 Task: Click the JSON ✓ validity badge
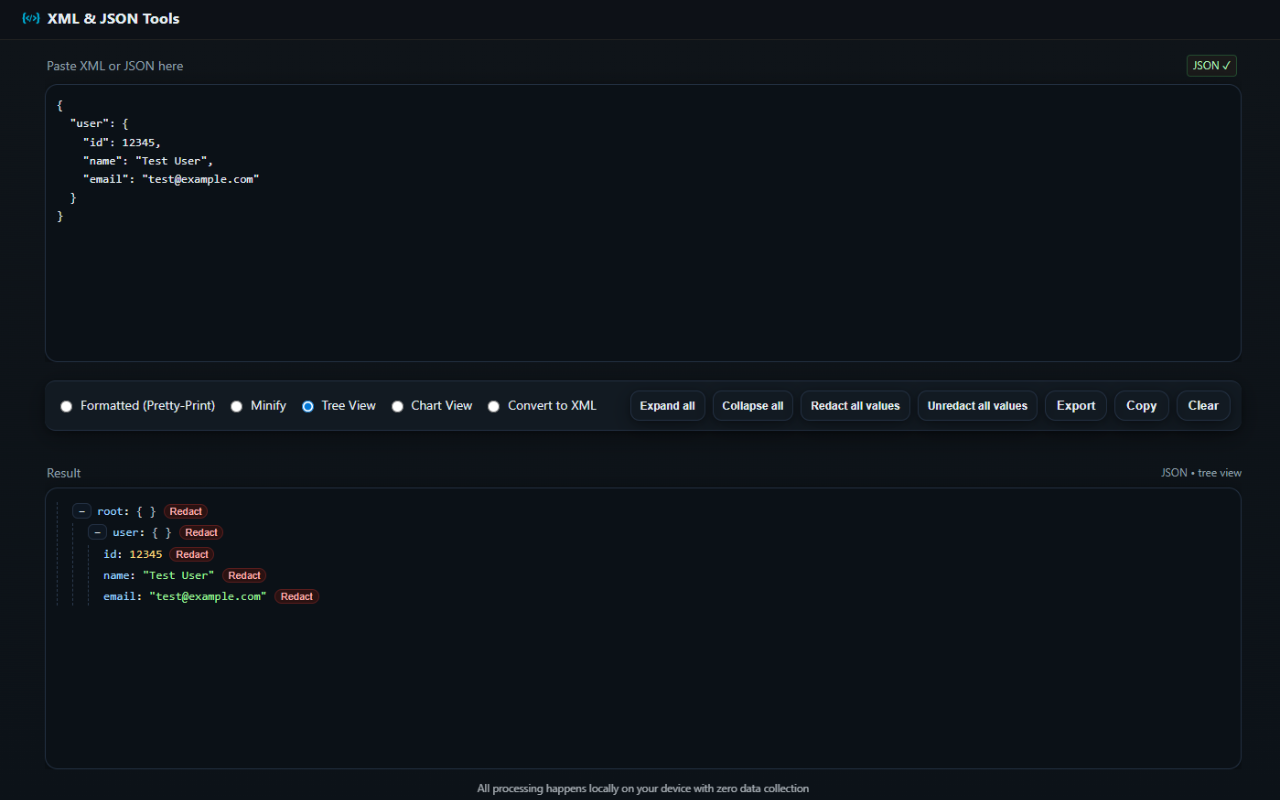[x=1212, y=66]
